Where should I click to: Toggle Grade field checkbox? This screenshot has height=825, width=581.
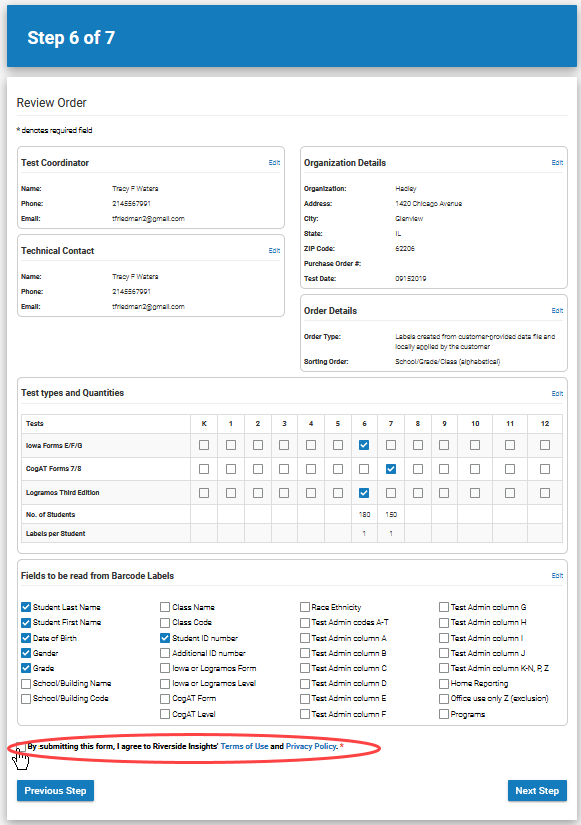coord(26,668)
